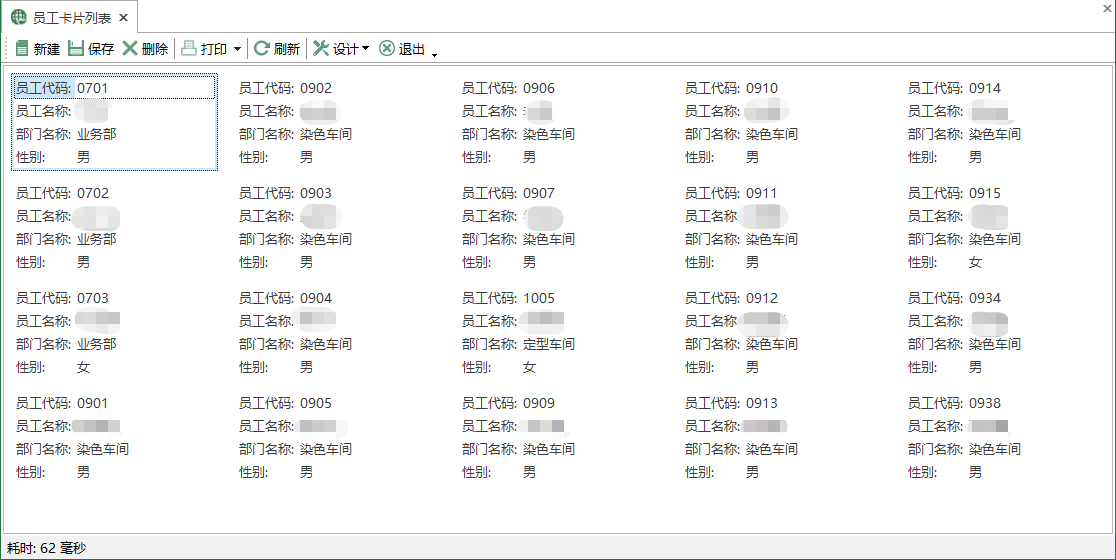Screen dimensions: 1116x560
Task: Click the 新建 (New) toolbar icon
Action: pyautogui.click(x=22, y=48)
